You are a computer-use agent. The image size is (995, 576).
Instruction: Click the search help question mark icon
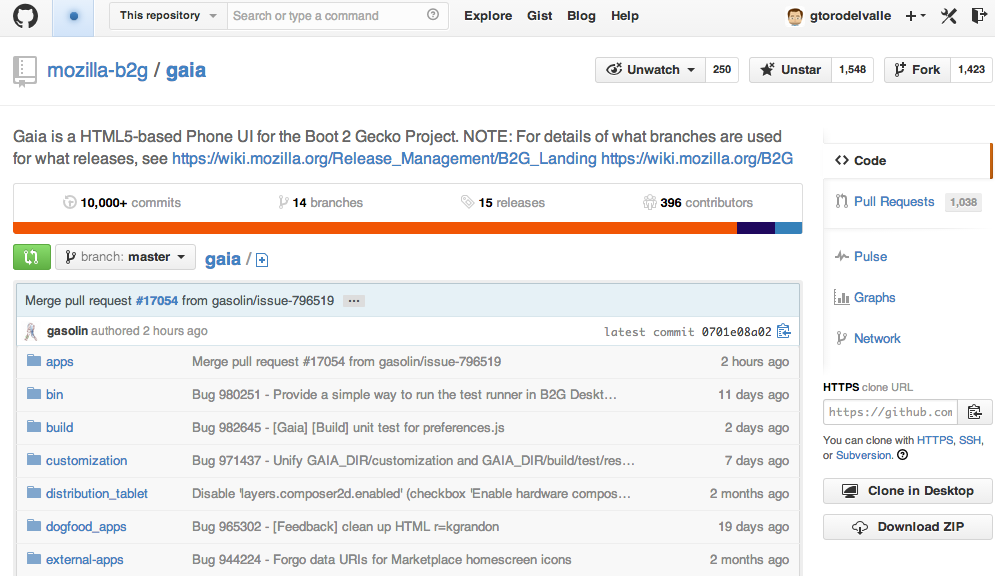pyautogui.click(x=433, y=15)
